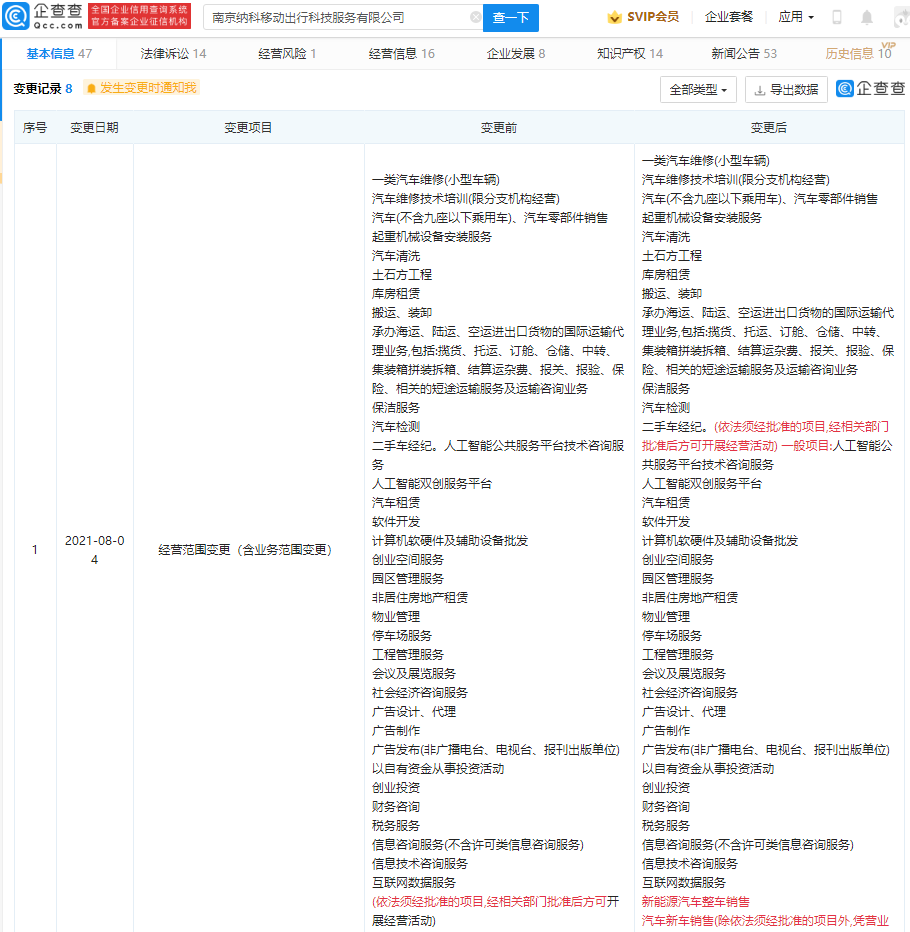Click the bell icon beside change notification
This screenshot has height=932, width=910.
tap(91, 89)
